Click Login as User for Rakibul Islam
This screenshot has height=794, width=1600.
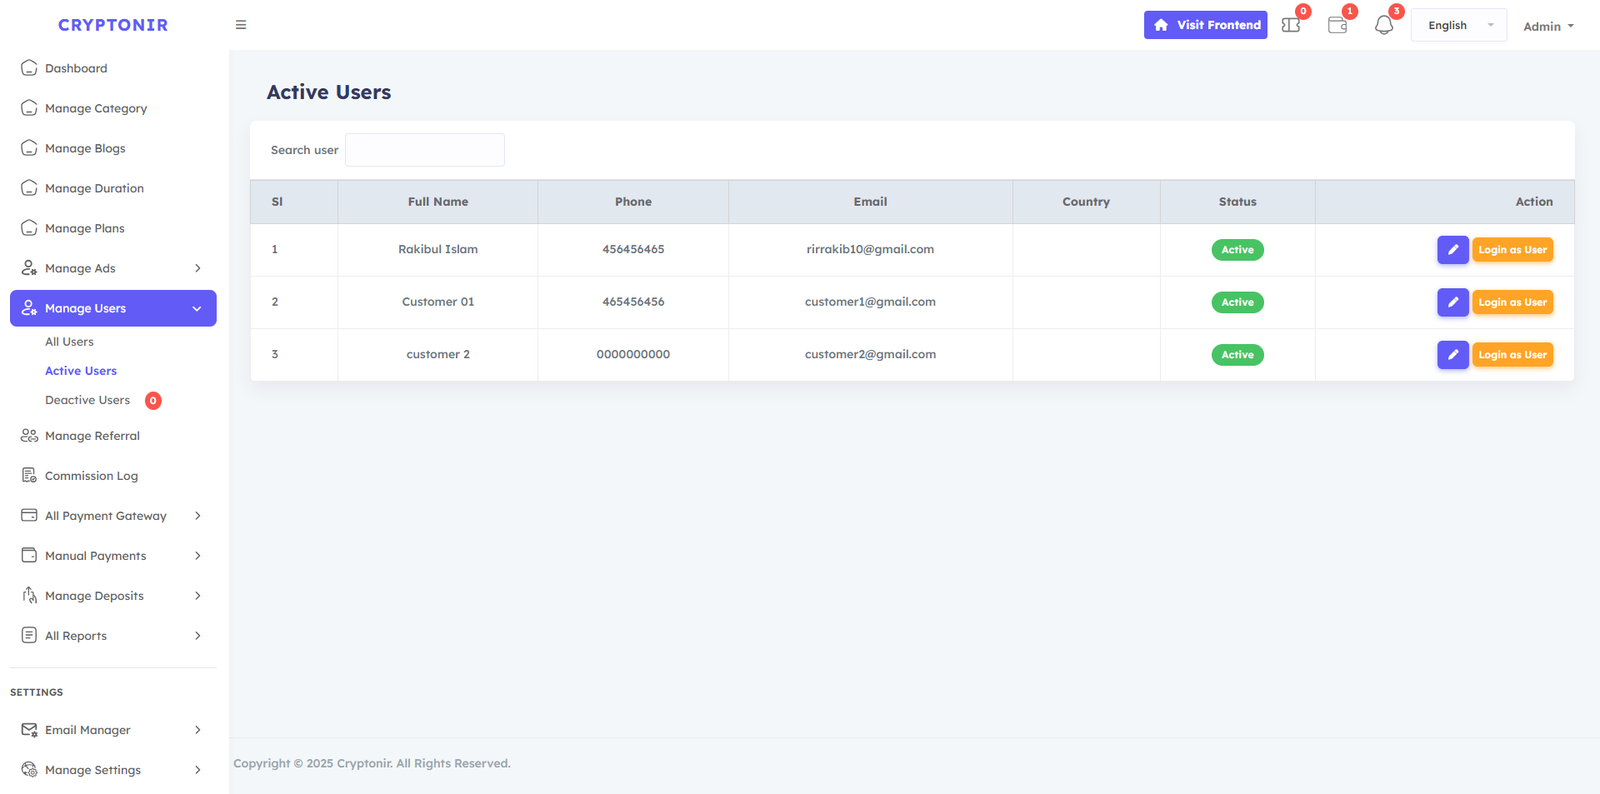point(1512,250)
